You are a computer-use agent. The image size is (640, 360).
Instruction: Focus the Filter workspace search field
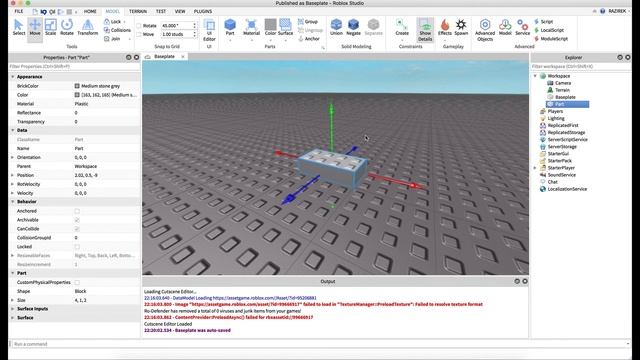coord(581,66)
